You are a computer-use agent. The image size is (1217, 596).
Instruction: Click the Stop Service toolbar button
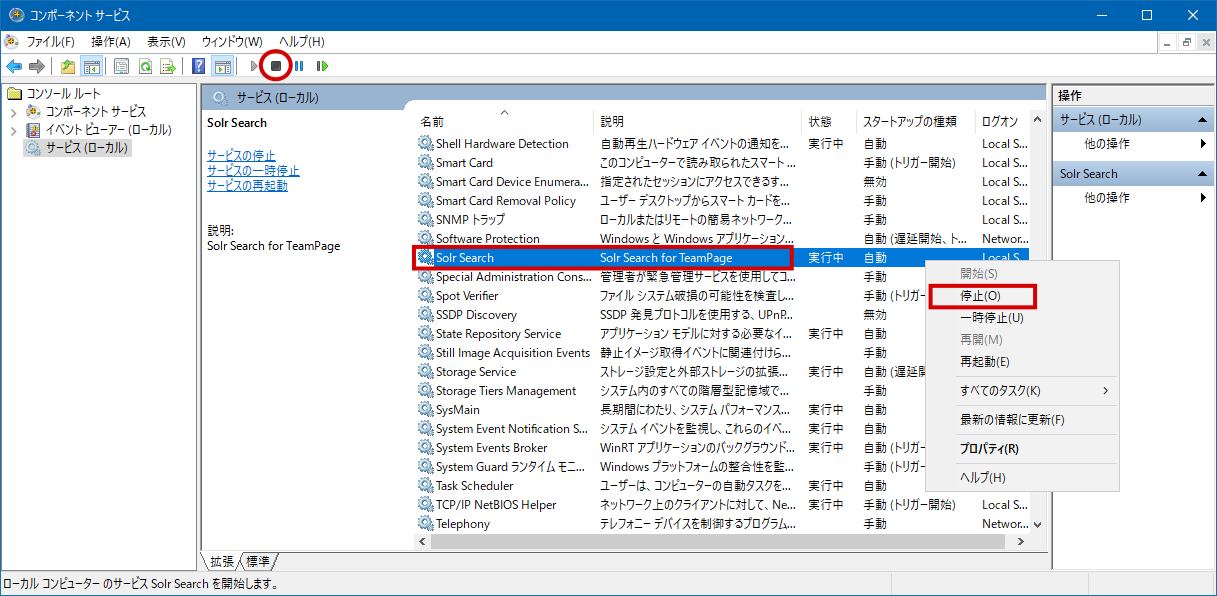click(275, 66)
